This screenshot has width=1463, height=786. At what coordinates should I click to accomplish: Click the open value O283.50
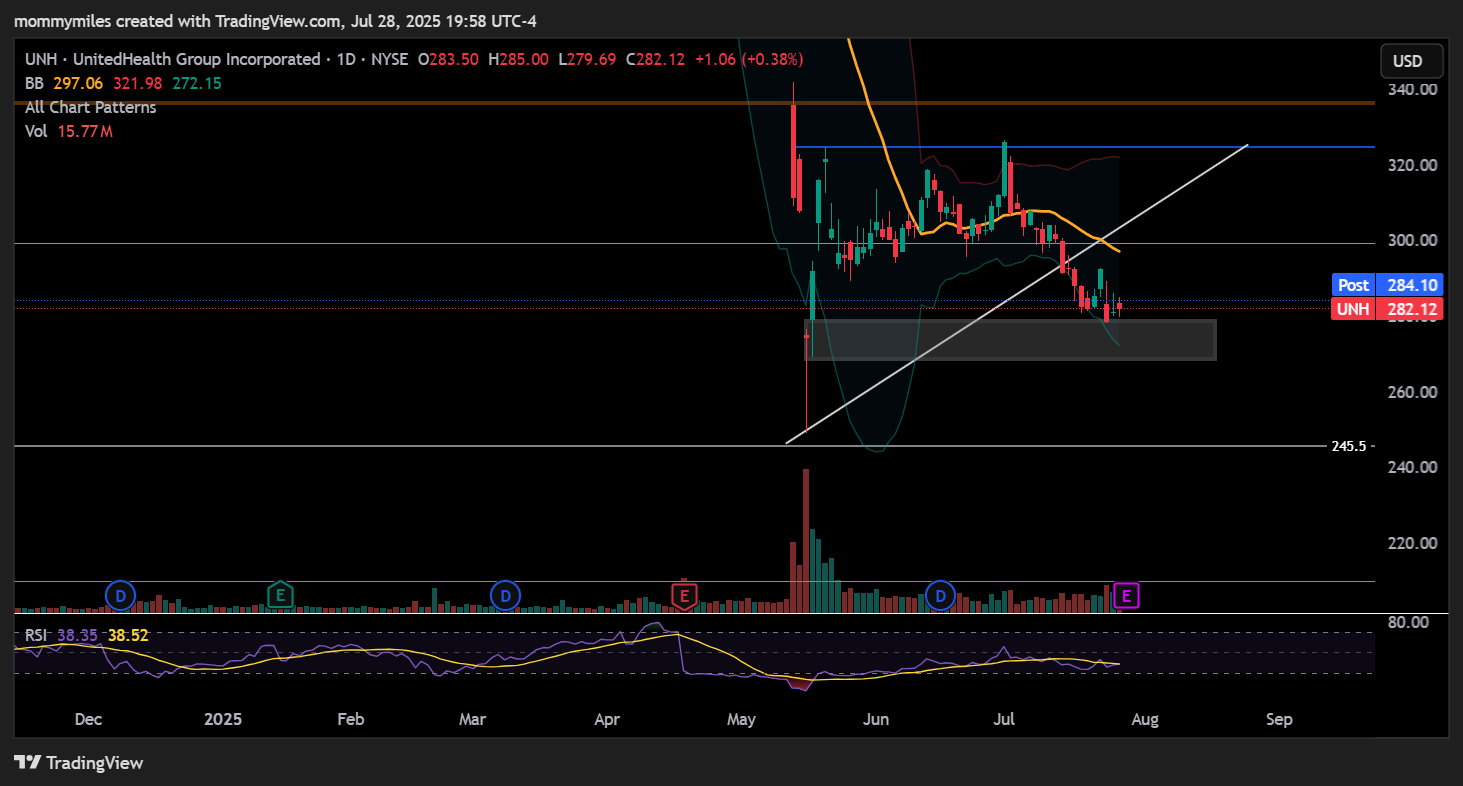[x=448, y=59]
